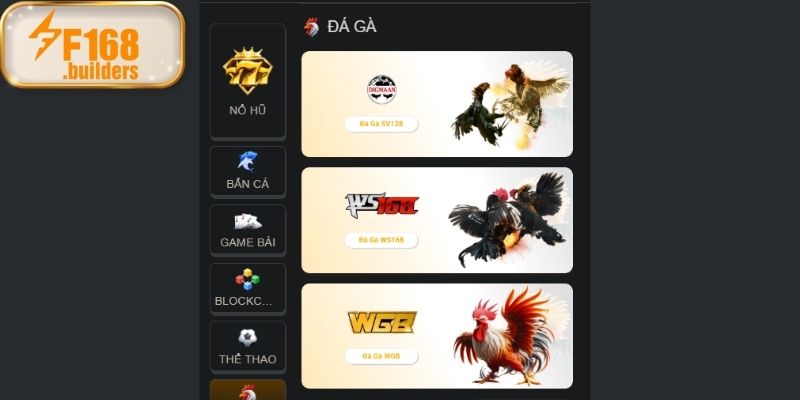Click the Đá Gà WGB button

point(381,356)
